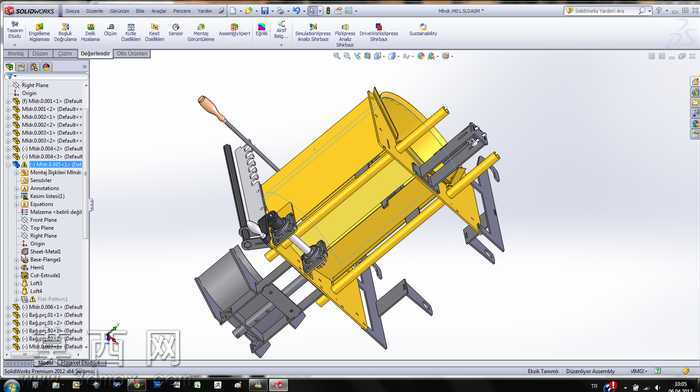Switch to the Çizim ribbon tab
The height and width of the screenshot is (392, 700).
[65, 54]
